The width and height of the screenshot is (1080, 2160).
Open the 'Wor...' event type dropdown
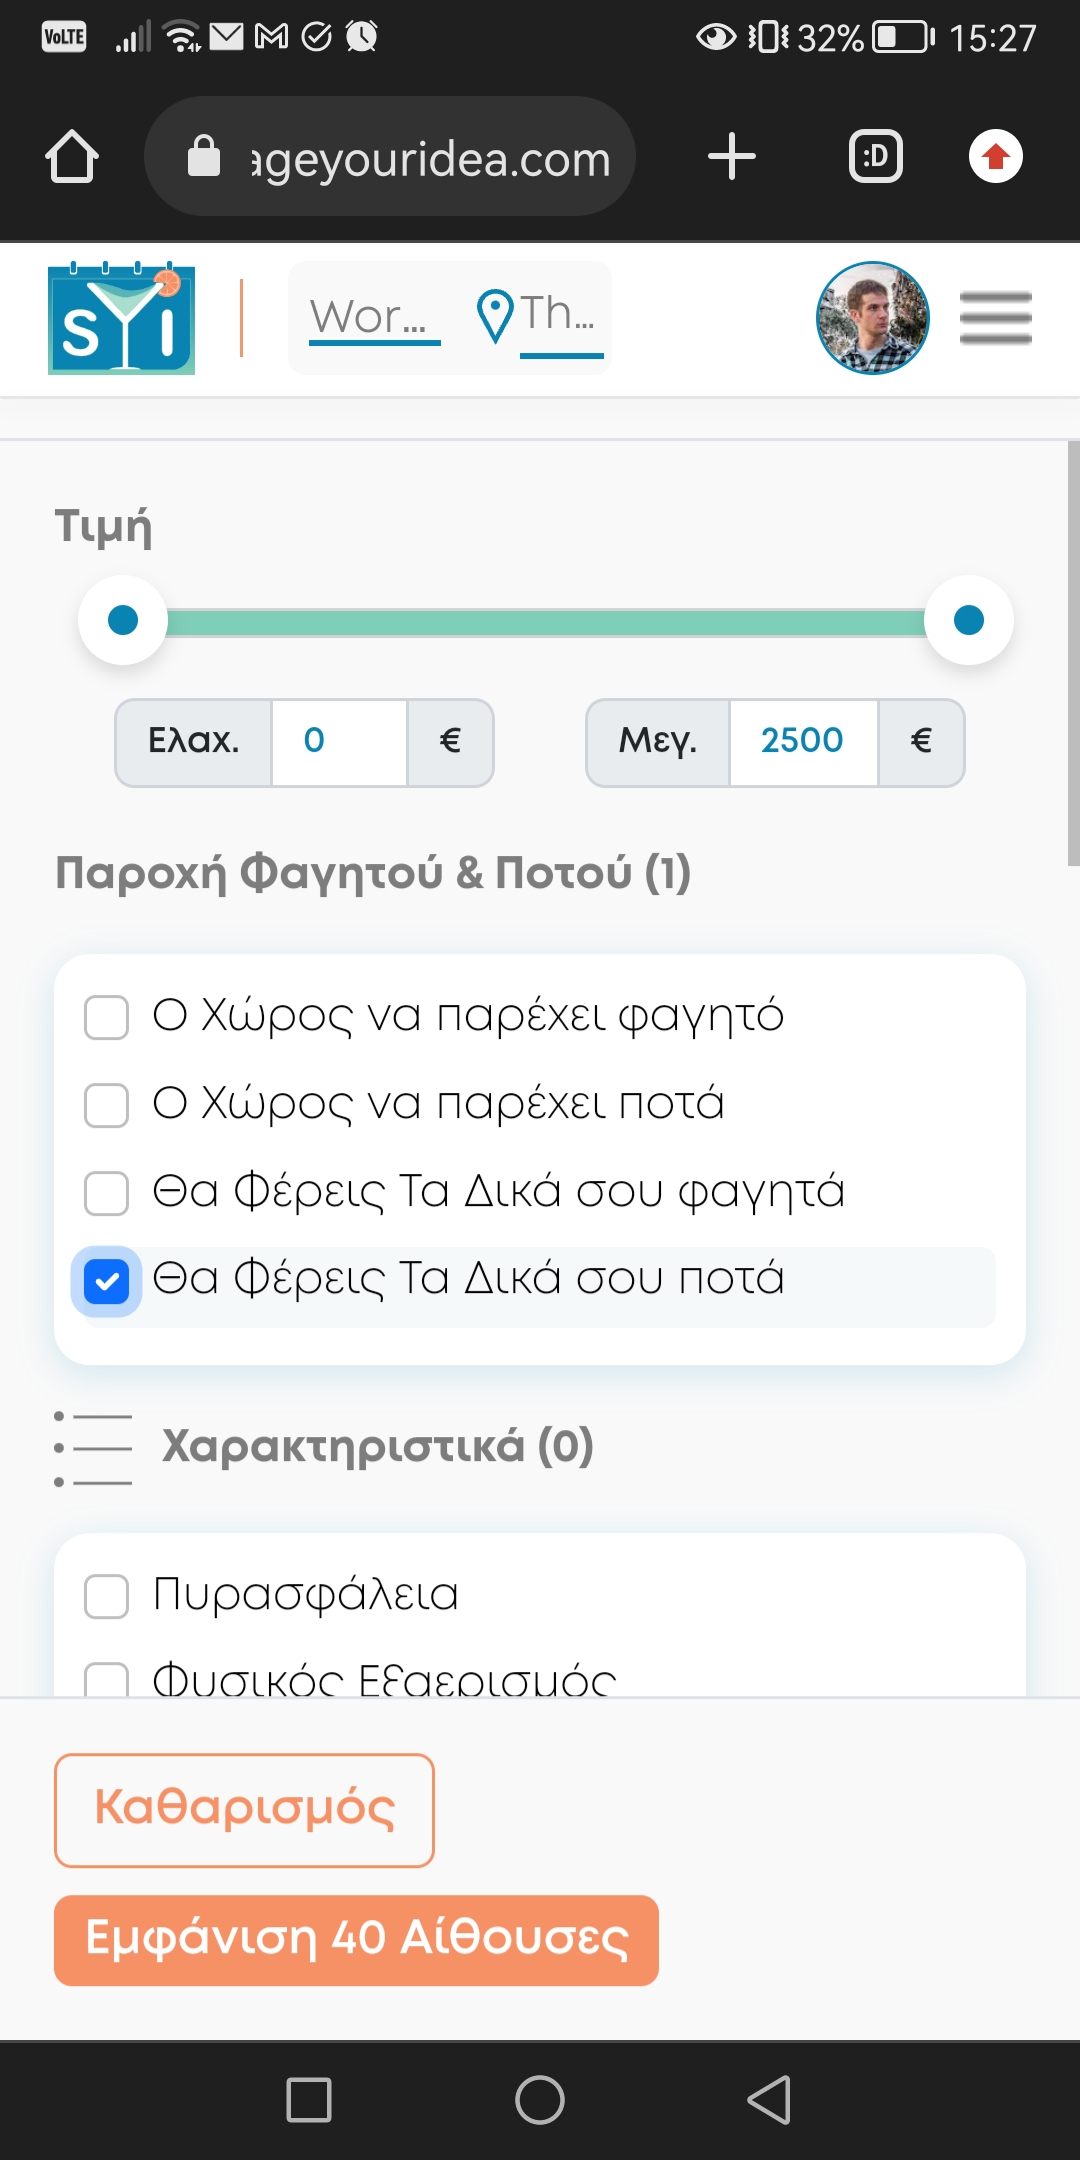[374, 318]
